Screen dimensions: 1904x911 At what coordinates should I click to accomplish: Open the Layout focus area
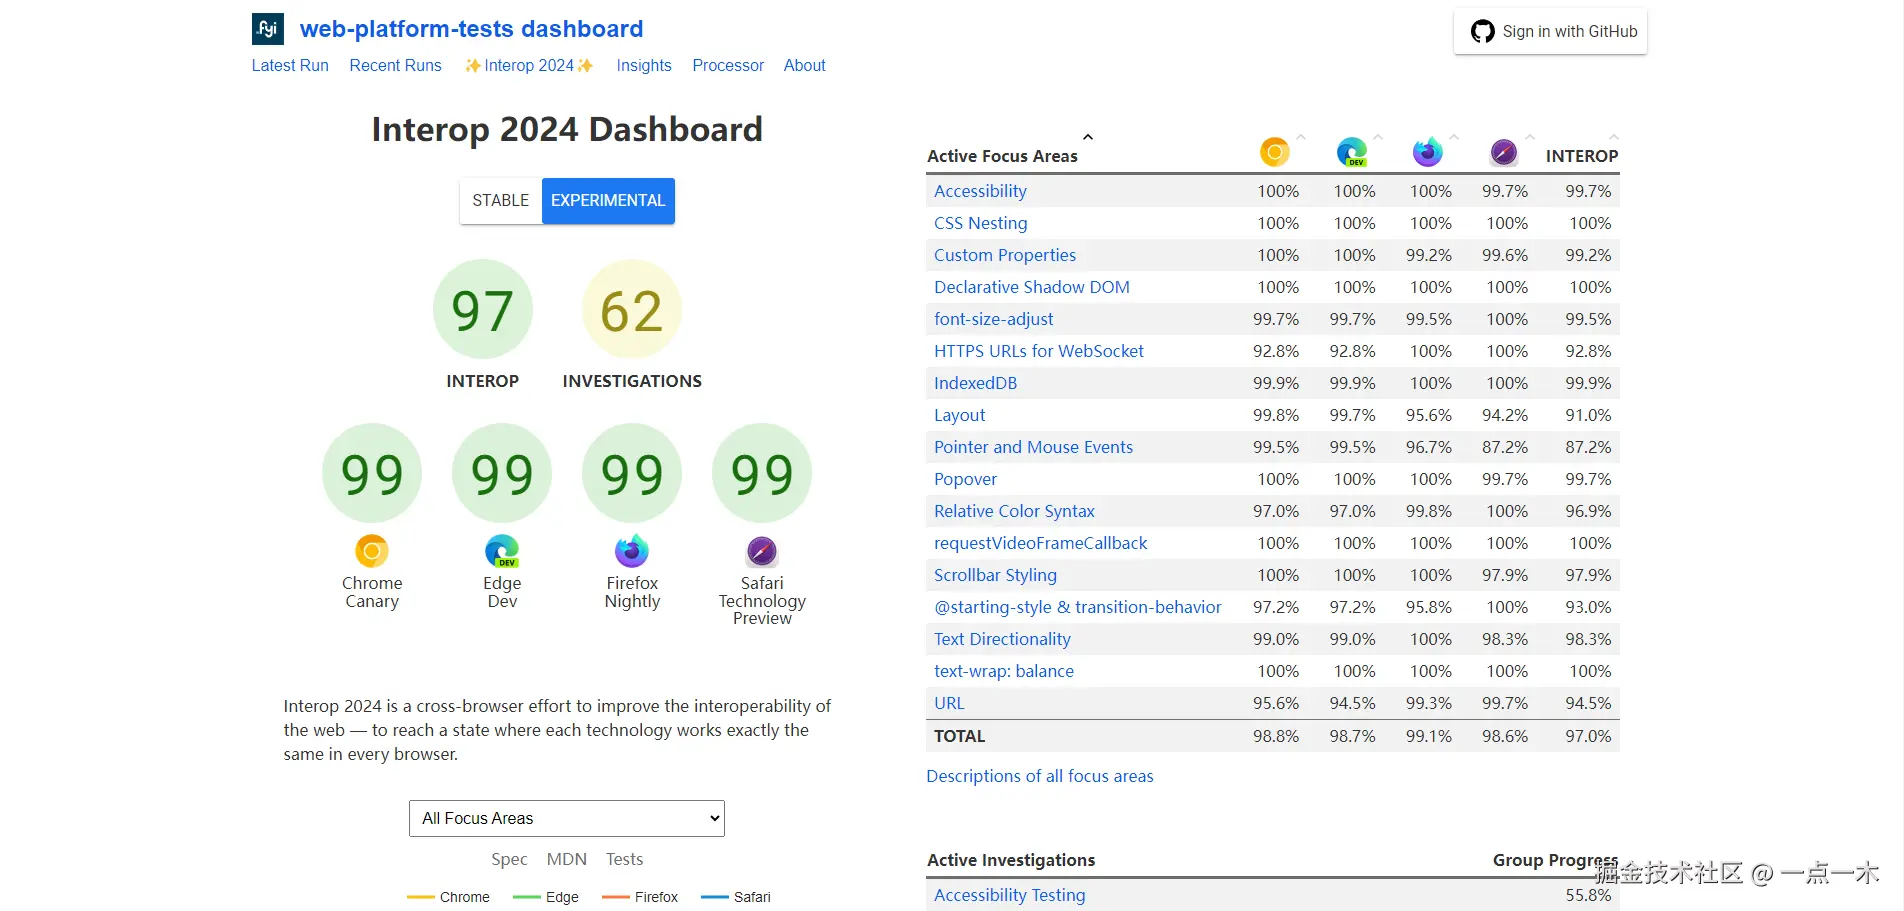(x=960, y=415)
